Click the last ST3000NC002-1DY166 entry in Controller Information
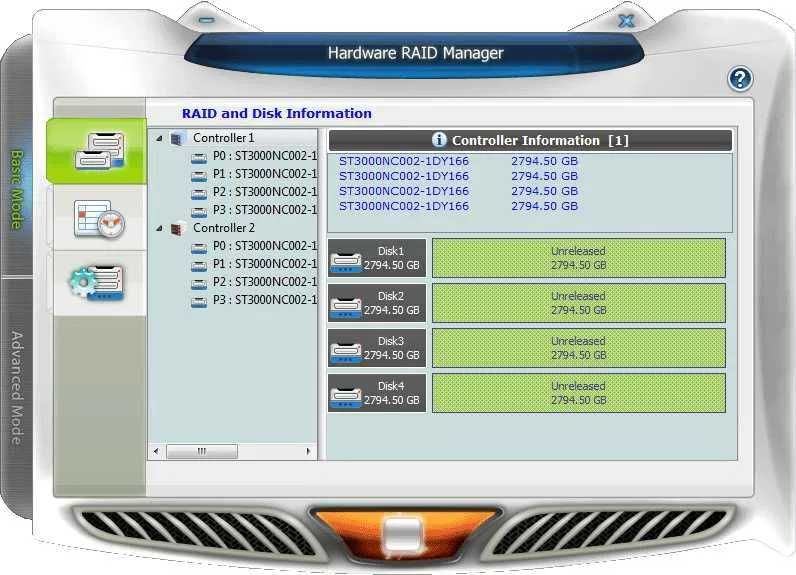 click(404, 206)
